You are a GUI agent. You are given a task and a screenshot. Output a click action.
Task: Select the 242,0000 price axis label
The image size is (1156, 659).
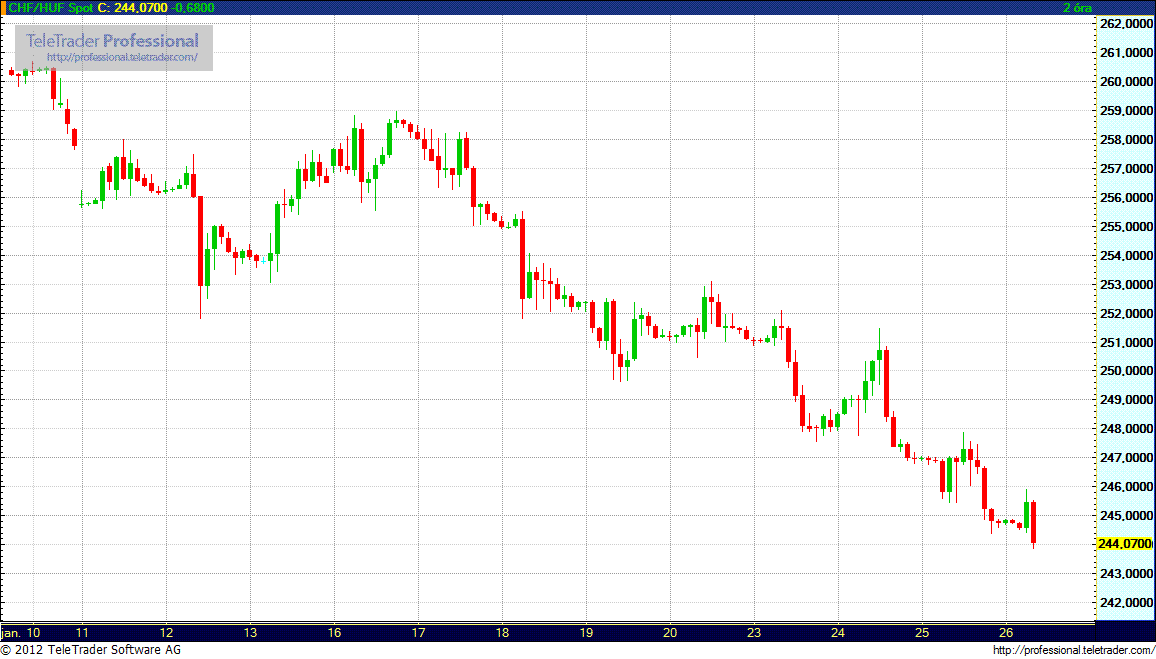click(x=1126, y=602)
